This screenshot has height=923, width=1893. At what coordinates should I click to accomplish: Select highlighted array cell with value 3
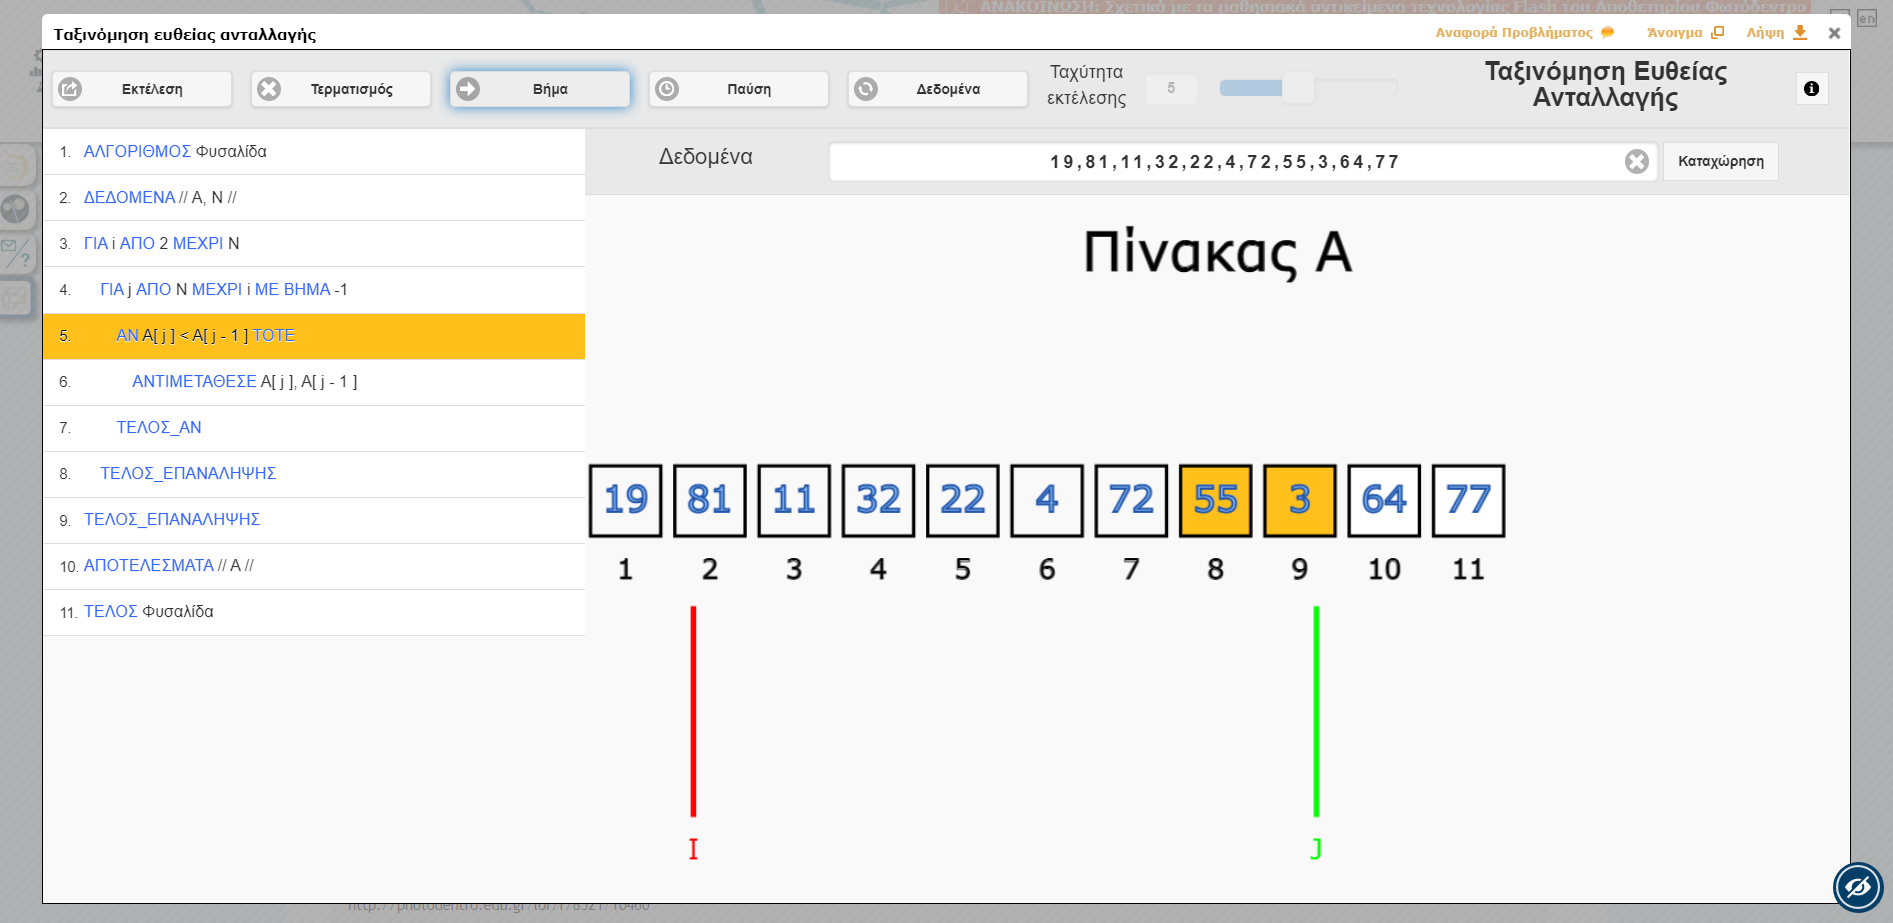1299,500
